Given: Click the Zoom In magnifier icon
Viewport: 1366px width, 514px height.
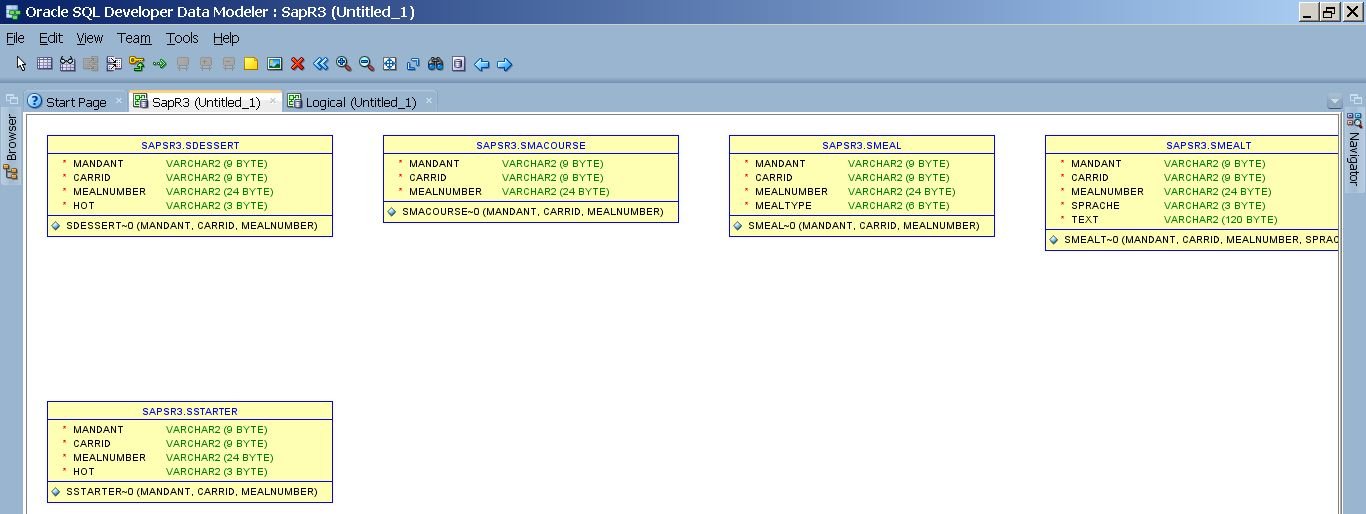Looking at the screenshot, I should (343, 64).
